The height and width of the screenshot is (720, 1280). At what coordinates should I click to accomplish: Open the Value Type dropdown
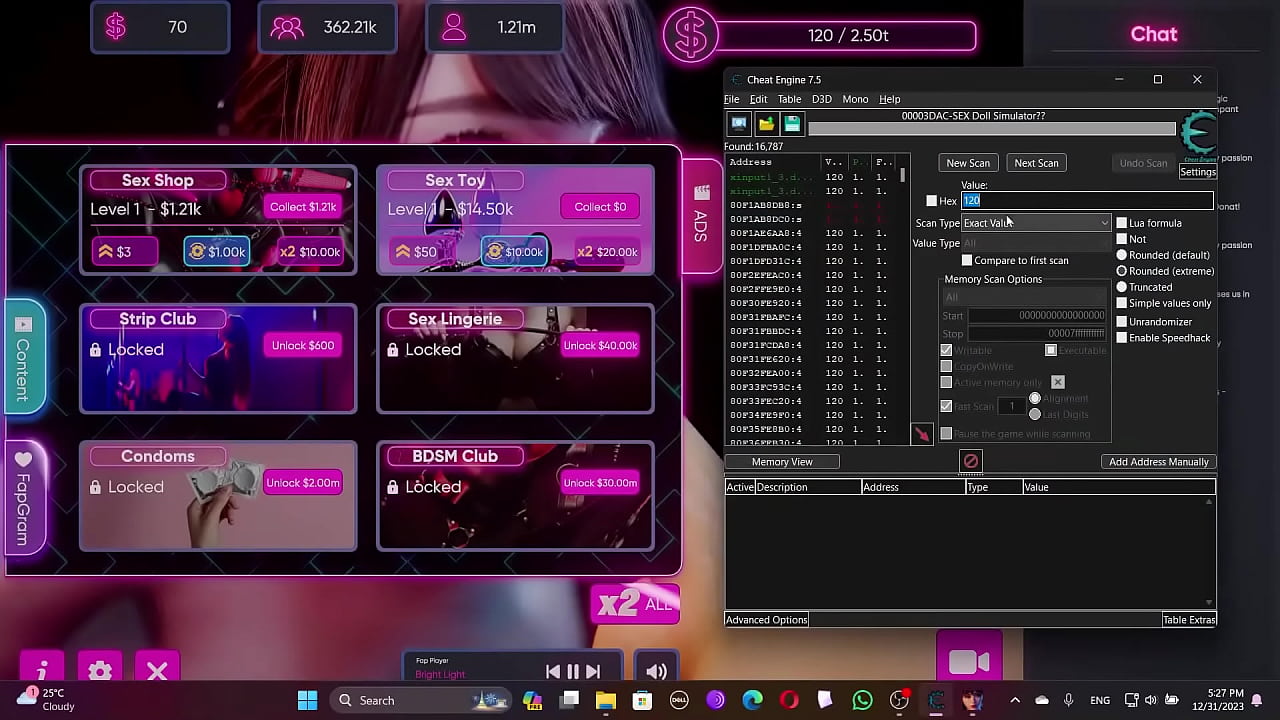coord(1035,242)
